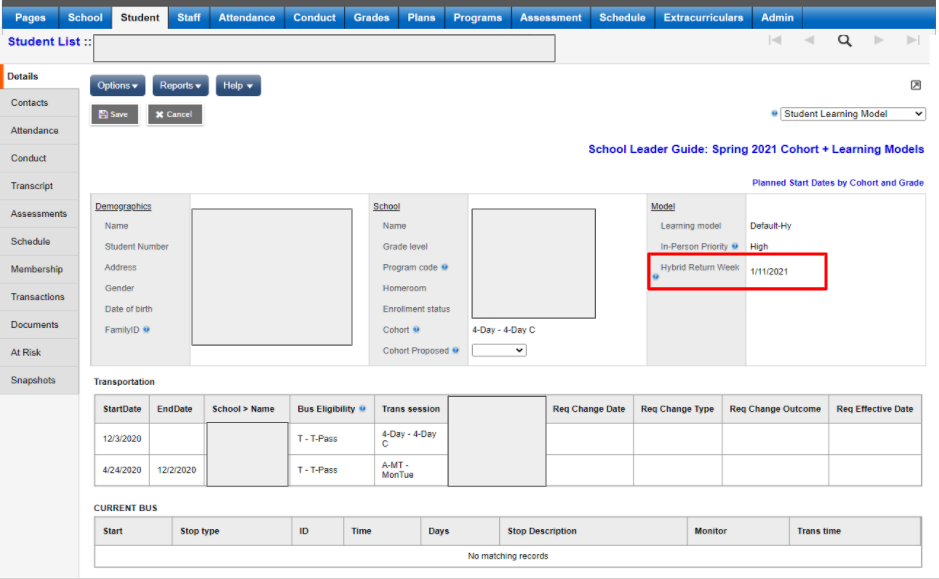939x579 pixels.
Task: Open the Options dropdown menu
Action: [x=117, y=86]
